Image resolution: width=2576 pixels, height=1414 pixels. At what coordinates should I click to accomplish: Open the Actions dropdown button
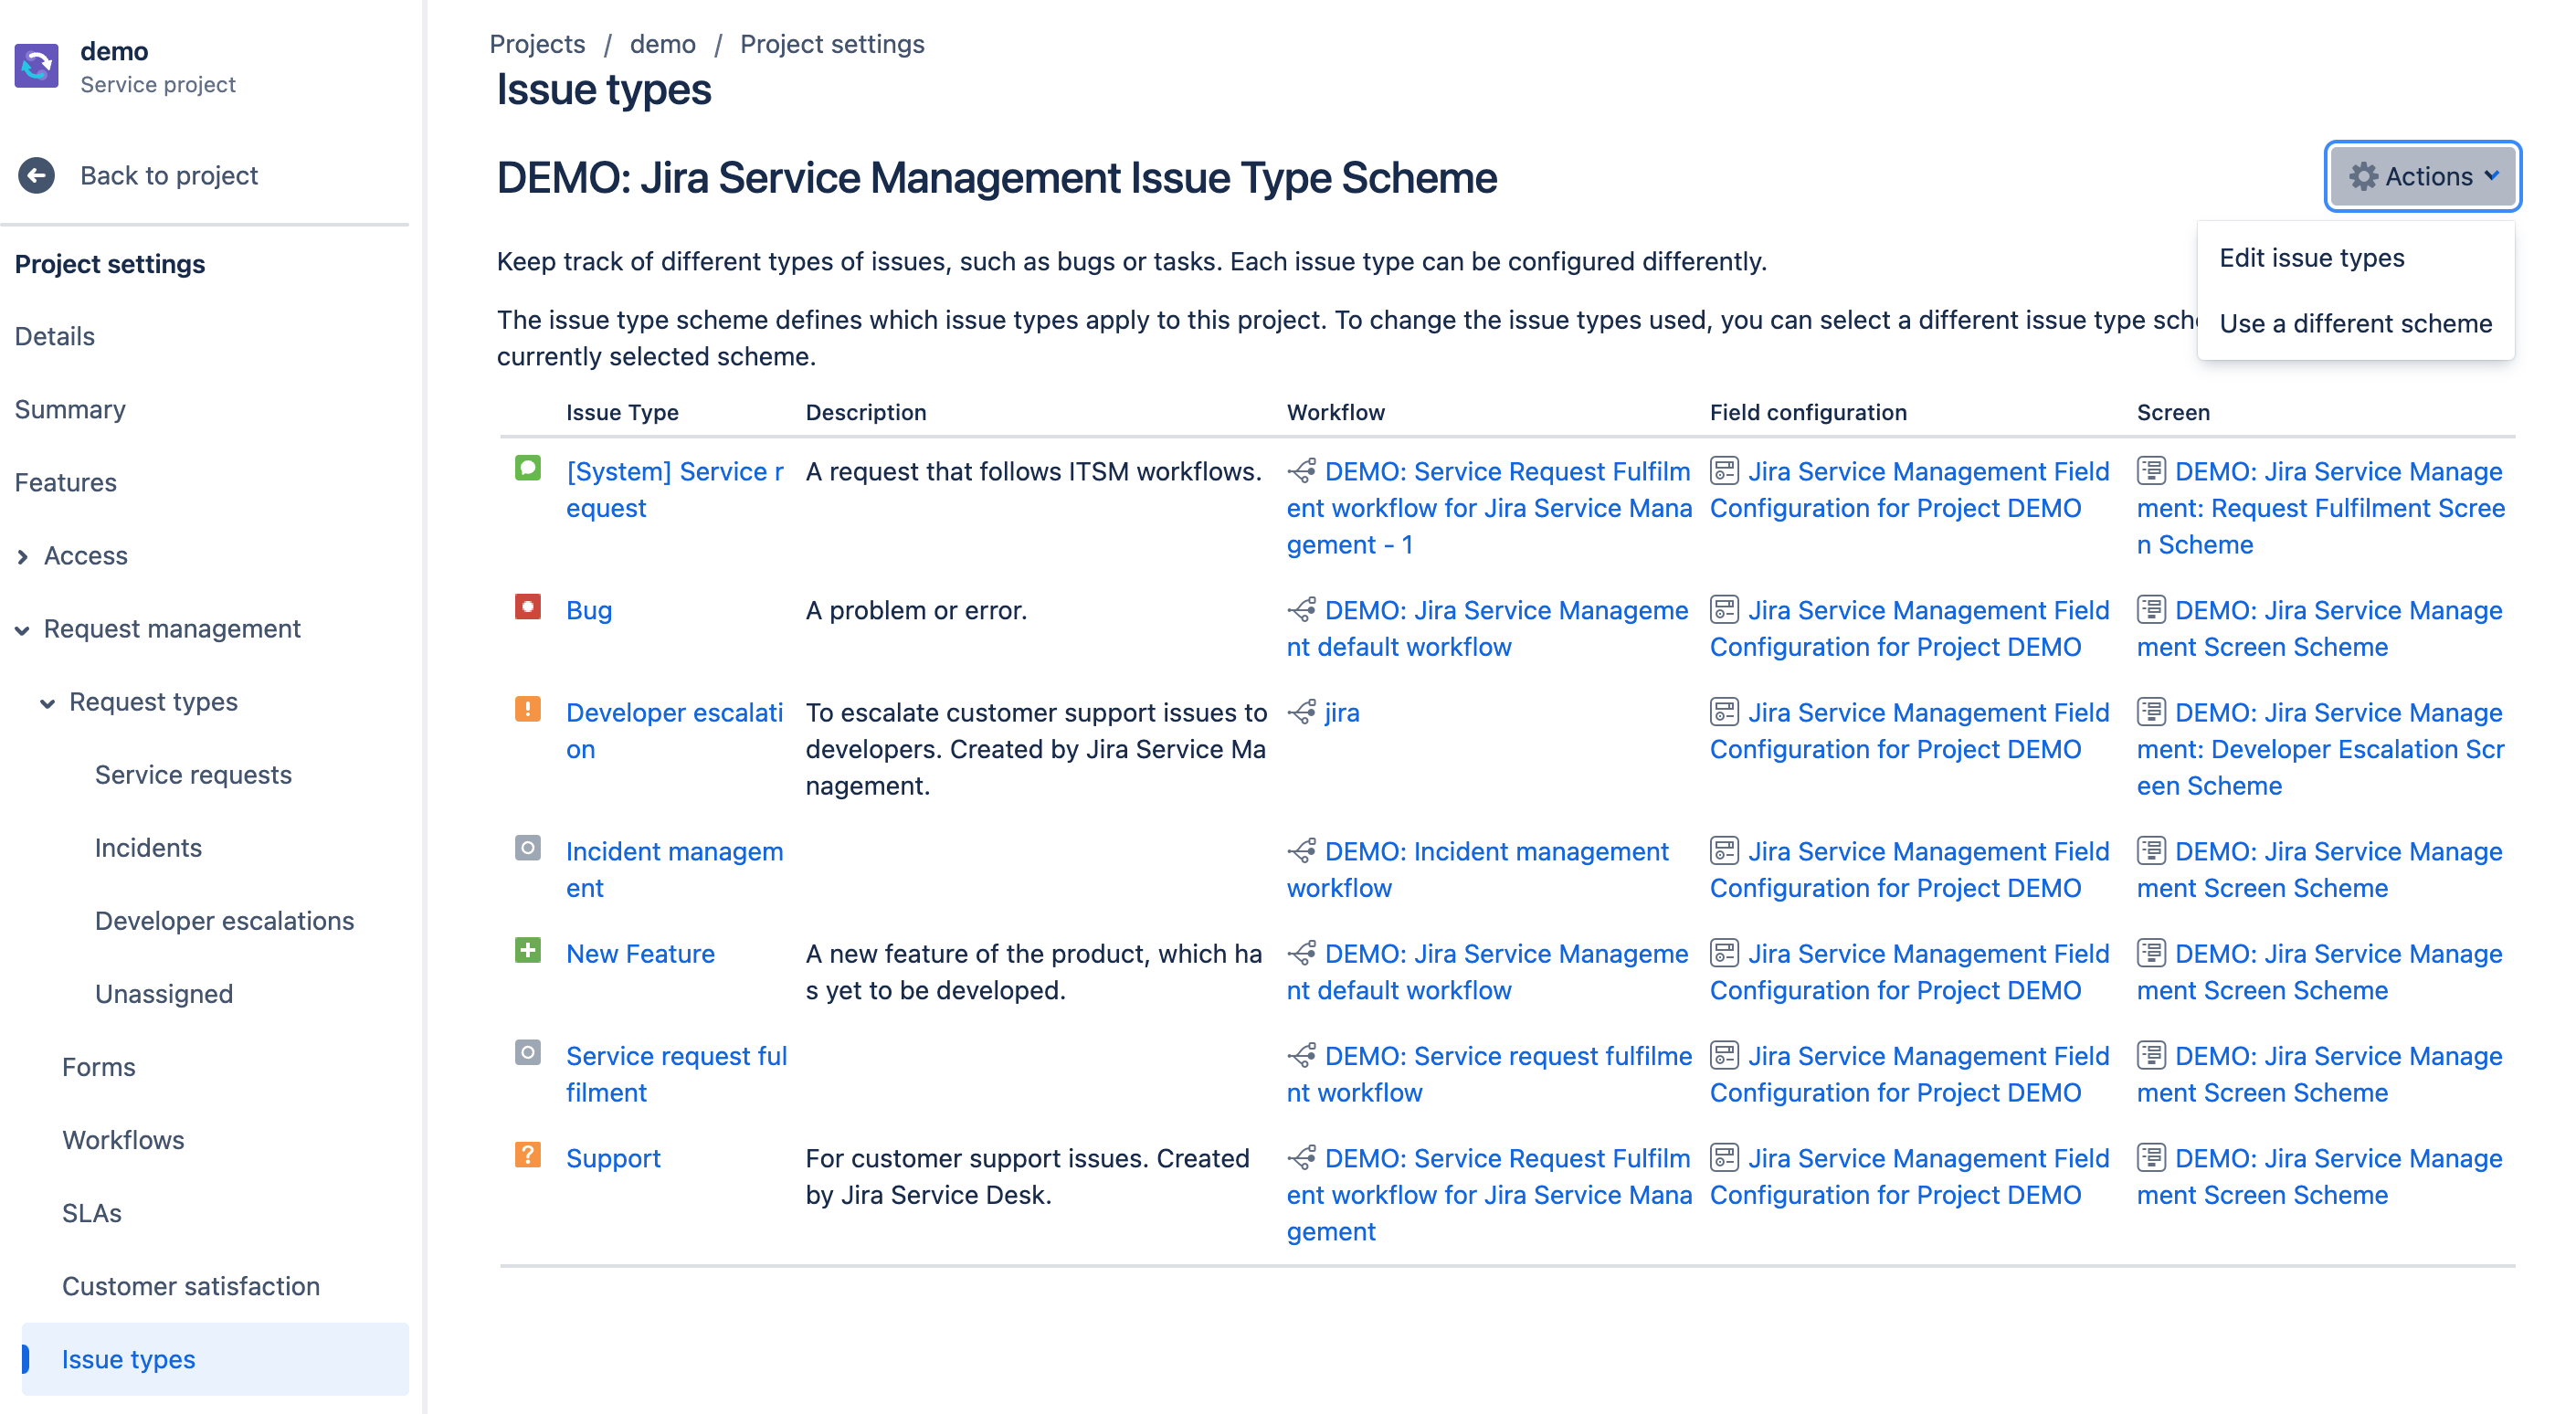2422,177
